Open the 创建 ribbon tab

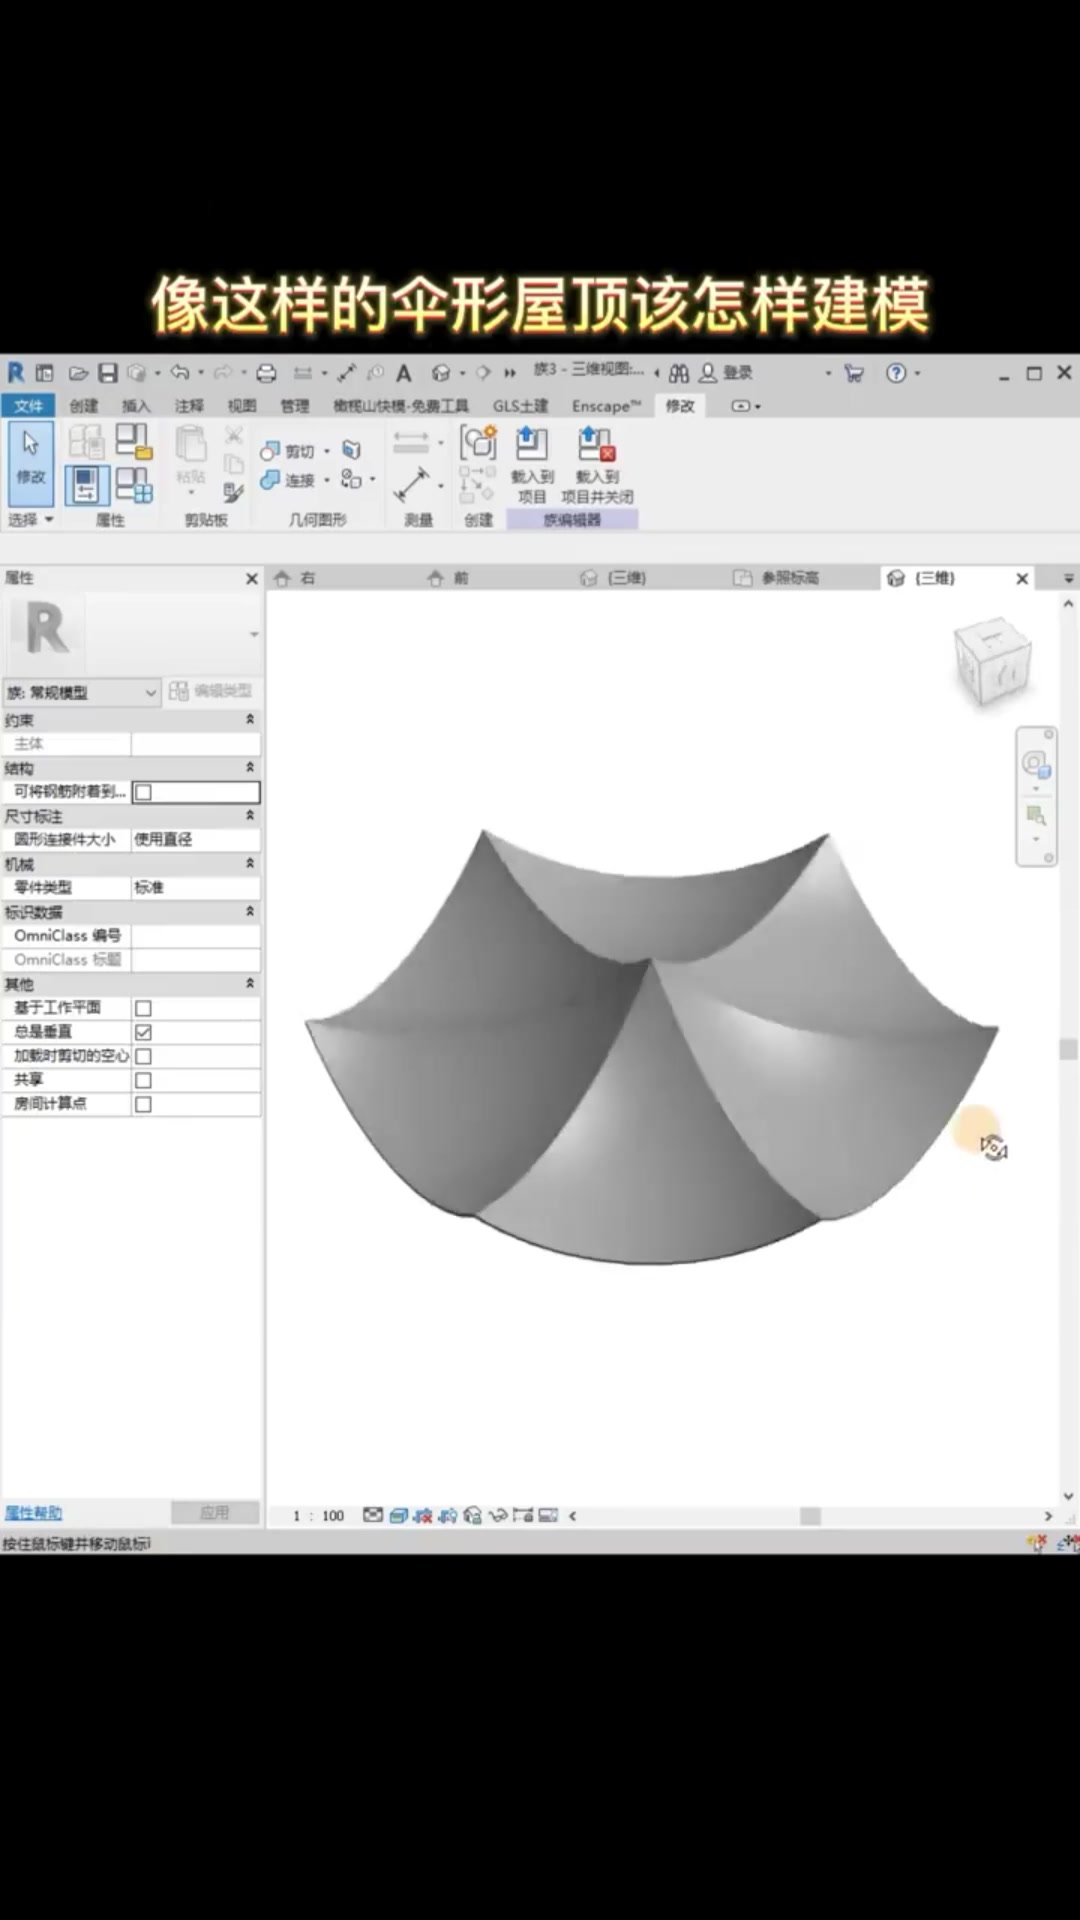click(84, 406)
